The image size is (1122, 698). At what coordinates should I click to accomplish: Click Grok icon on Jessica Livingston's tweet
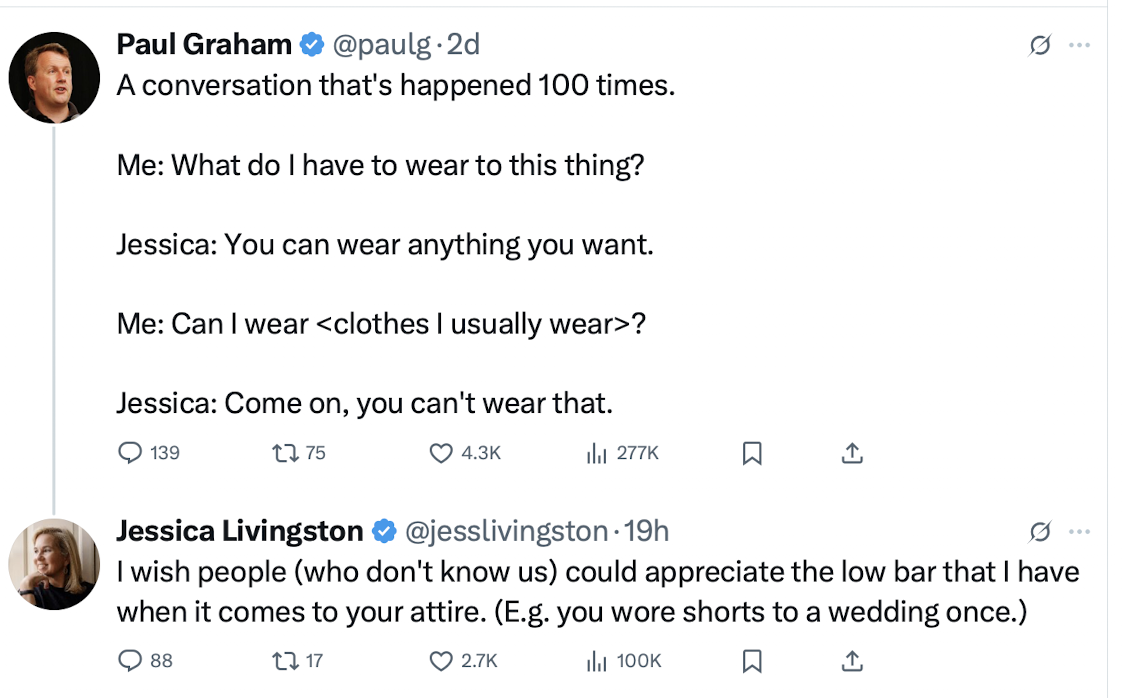[x=1040, y=530]
